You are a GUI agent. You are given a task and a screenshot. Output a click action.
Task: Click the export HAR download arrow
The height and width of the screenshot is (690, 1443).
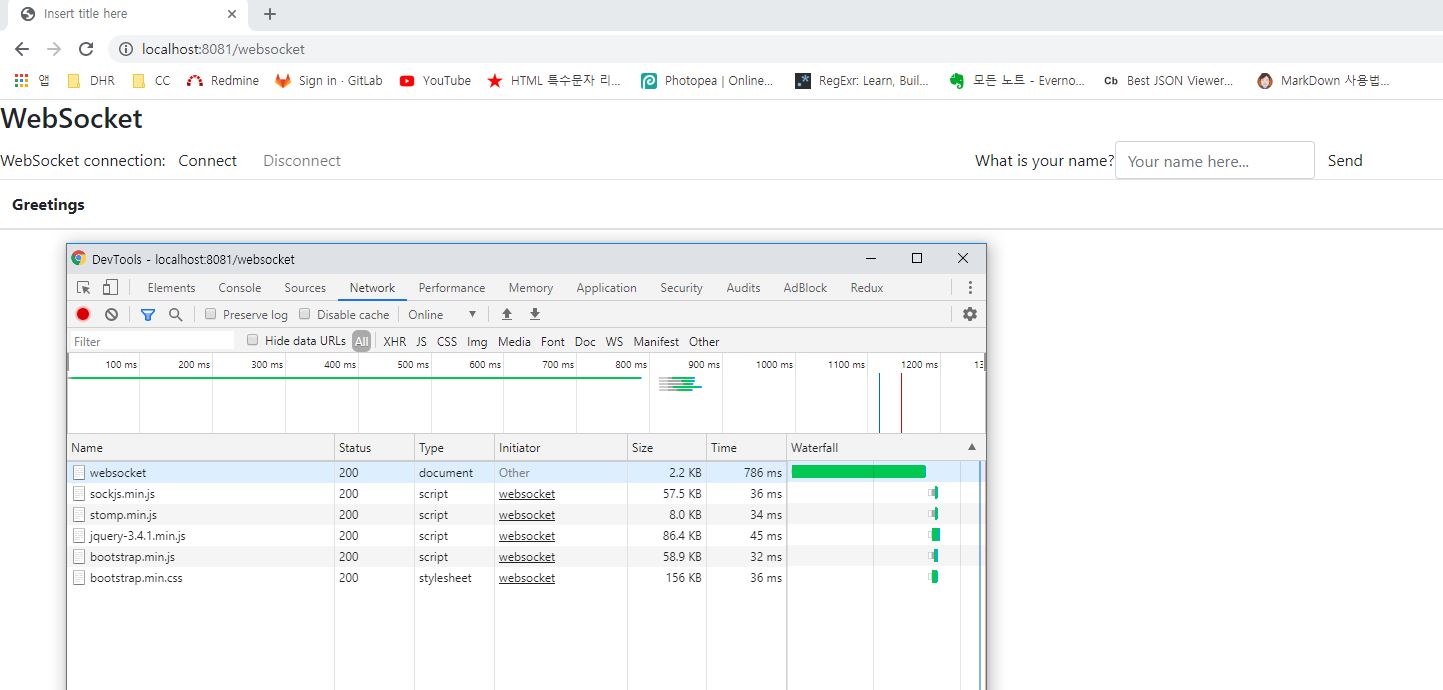[x=535, y=314]
